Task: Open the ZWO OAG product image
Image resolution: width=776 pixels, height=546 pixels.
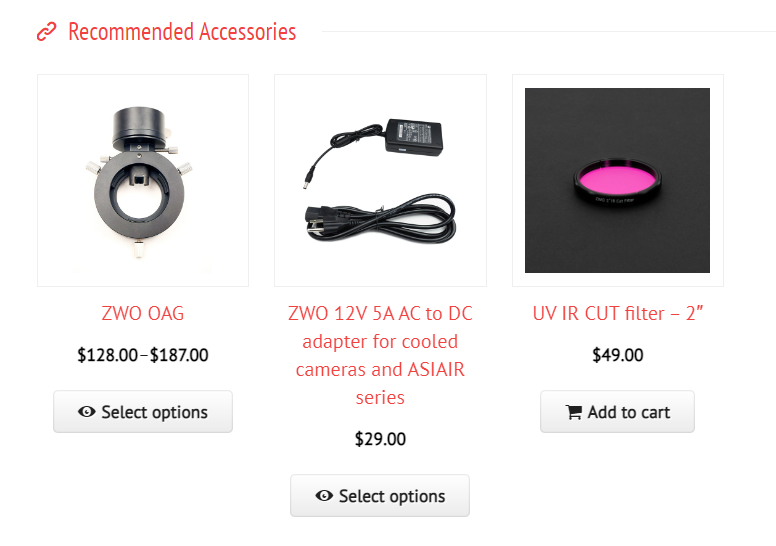Action: 143,180
